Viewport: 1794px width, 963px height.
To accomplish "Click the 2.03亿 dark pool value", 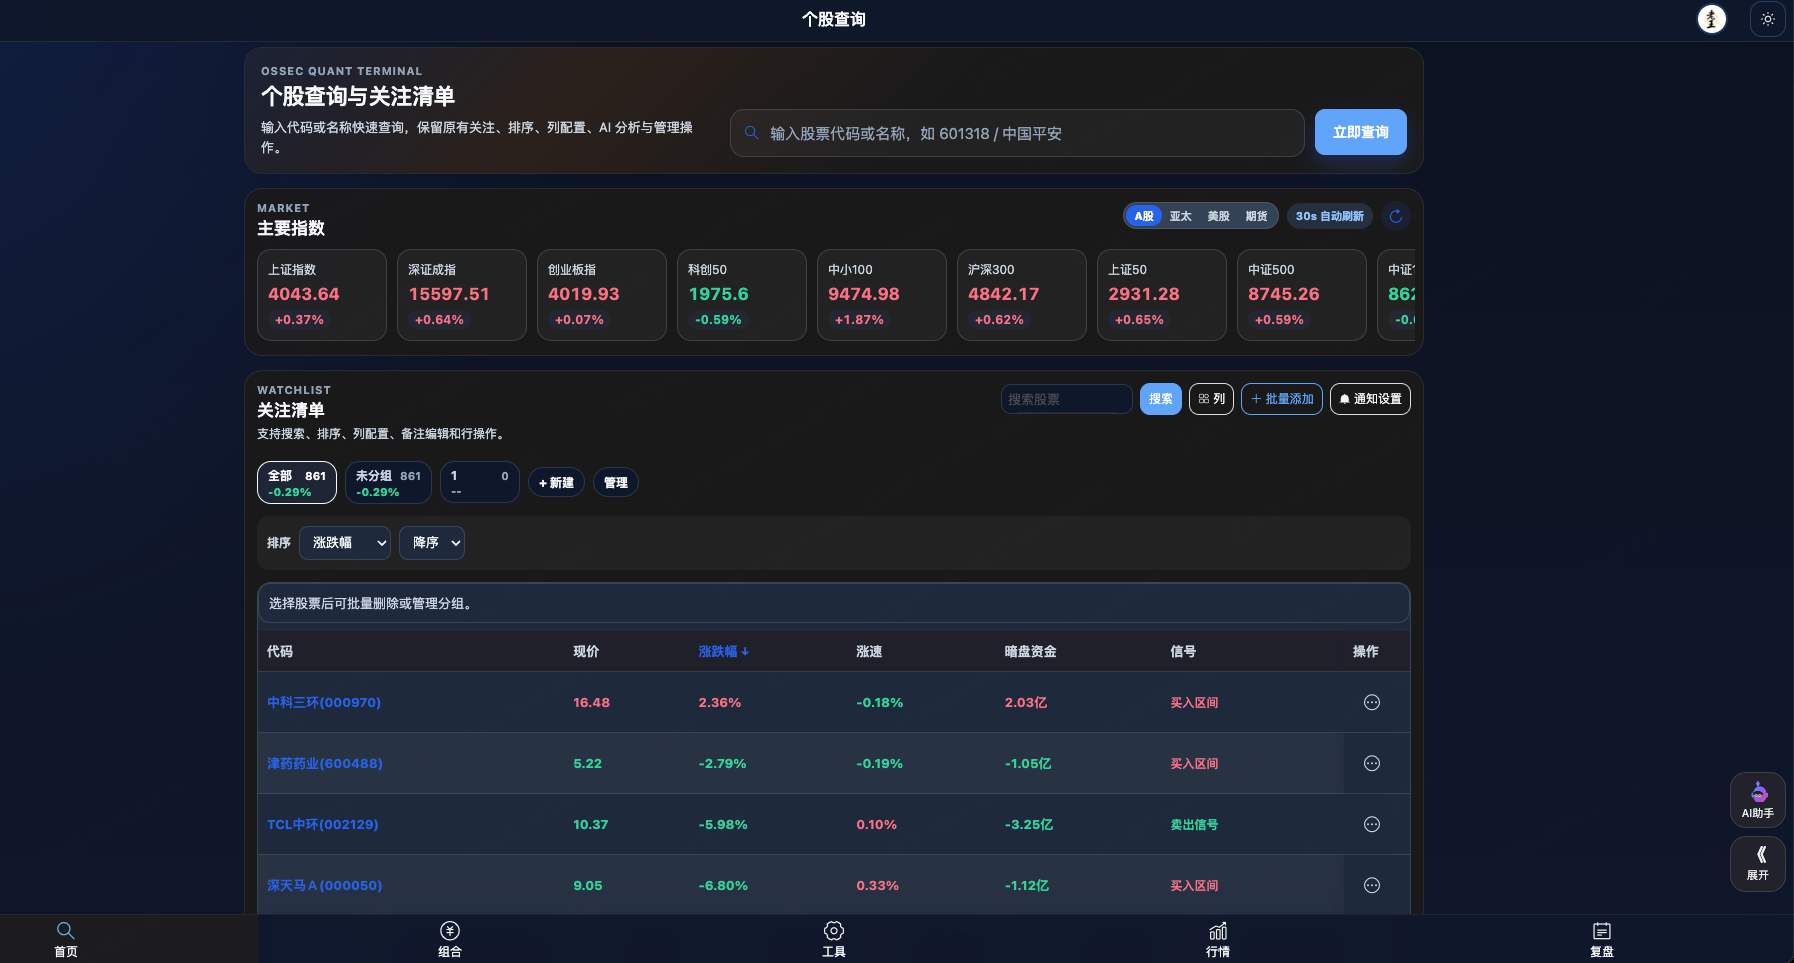I will pos(1026,703).
